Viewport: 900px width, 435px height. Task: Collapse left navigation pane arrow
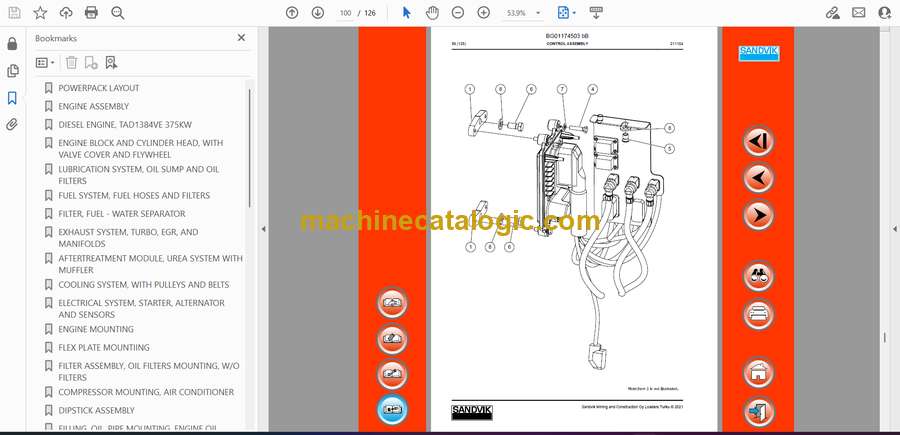(263, 229)
